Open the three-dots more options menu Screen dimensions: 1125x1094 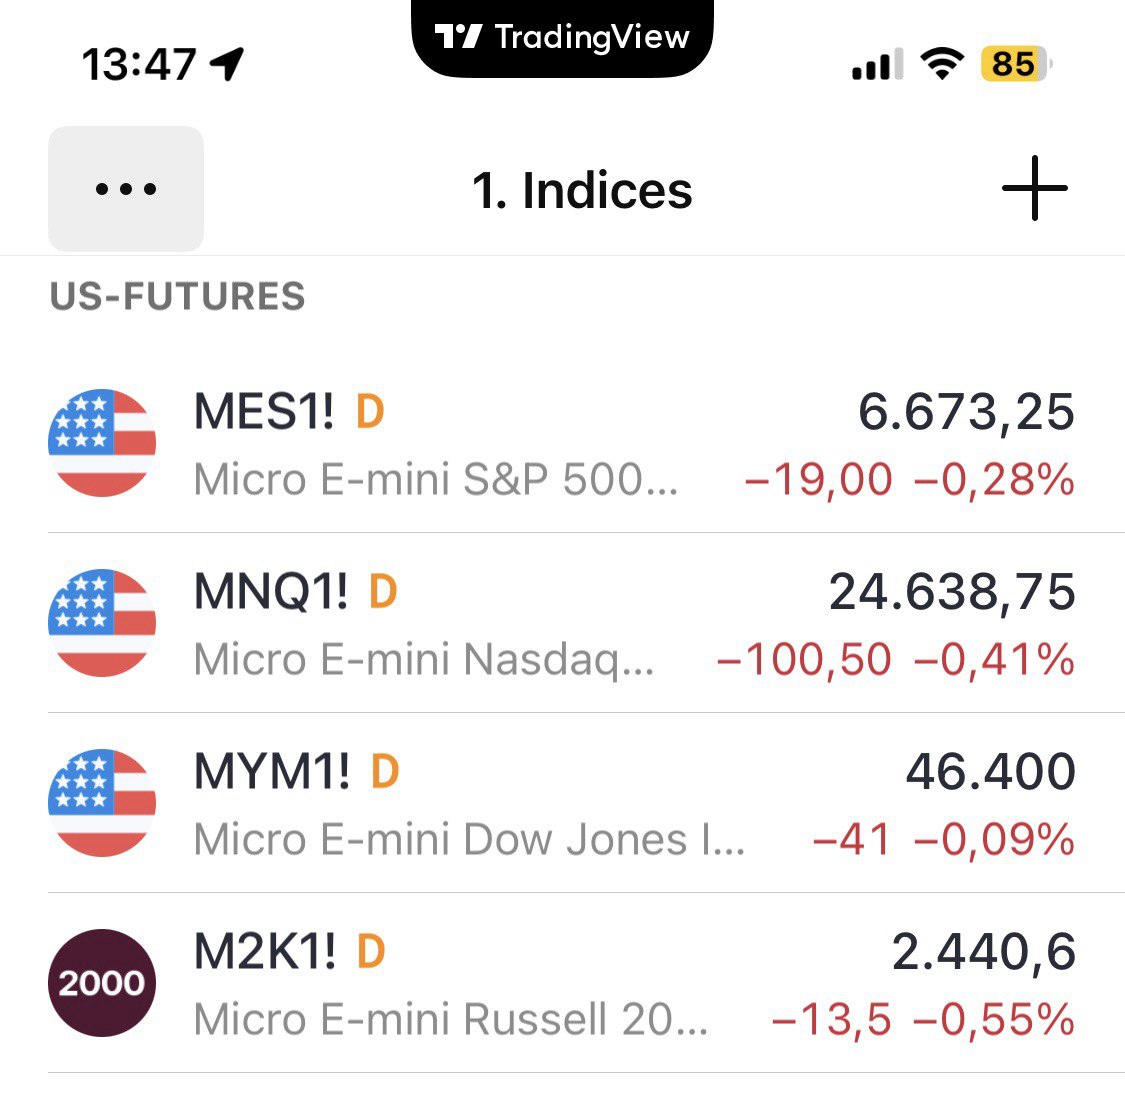click(x=126, y=189)
